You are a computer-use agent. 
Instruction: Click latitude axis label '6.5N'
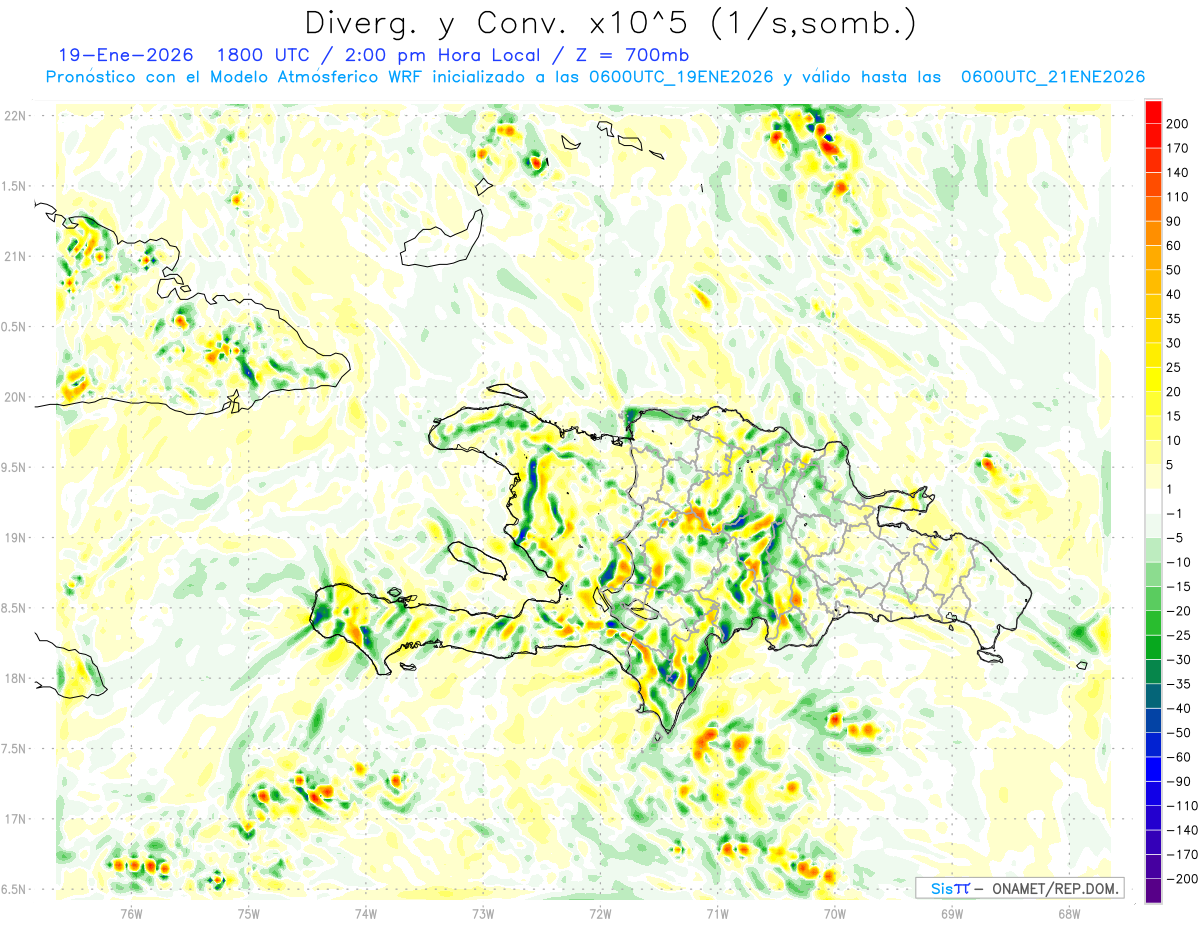[14, 889]
